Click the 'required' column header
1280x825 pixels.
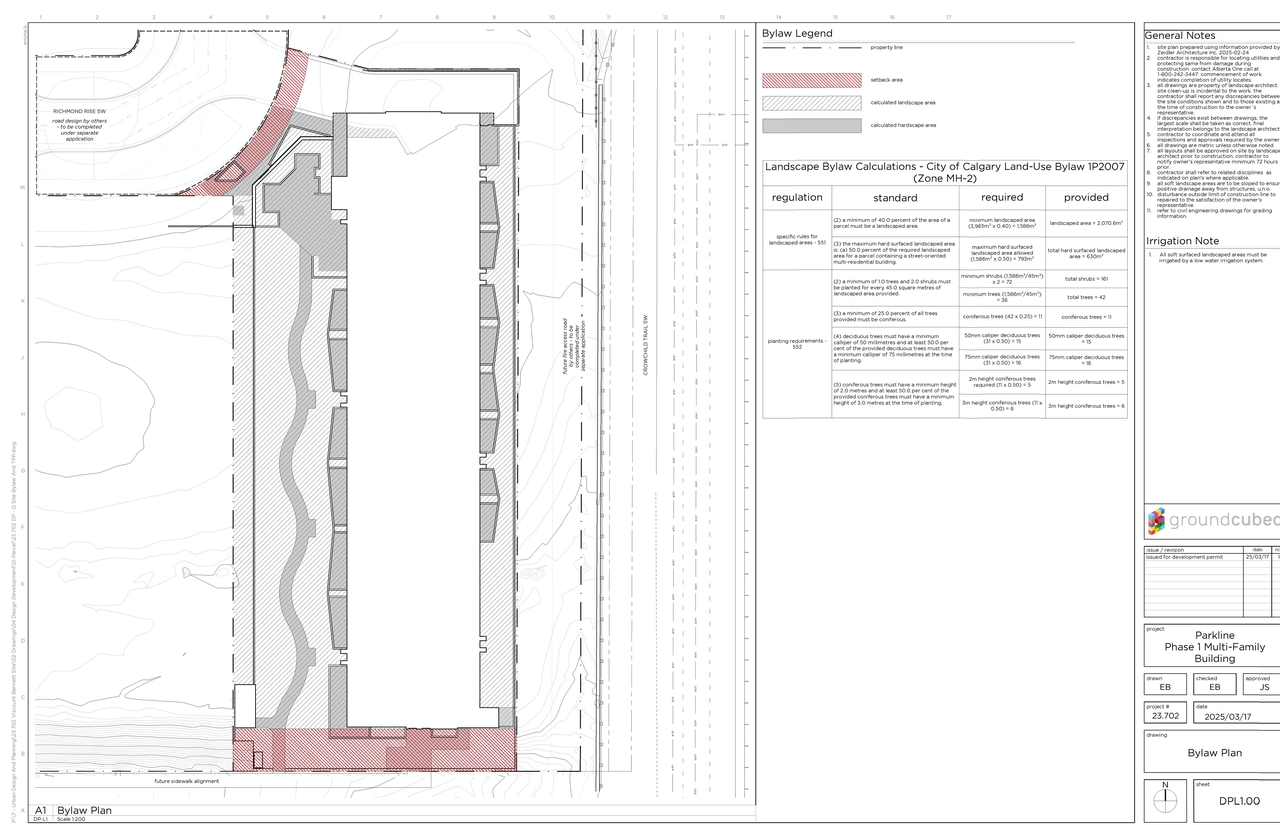click(1002, 198)
